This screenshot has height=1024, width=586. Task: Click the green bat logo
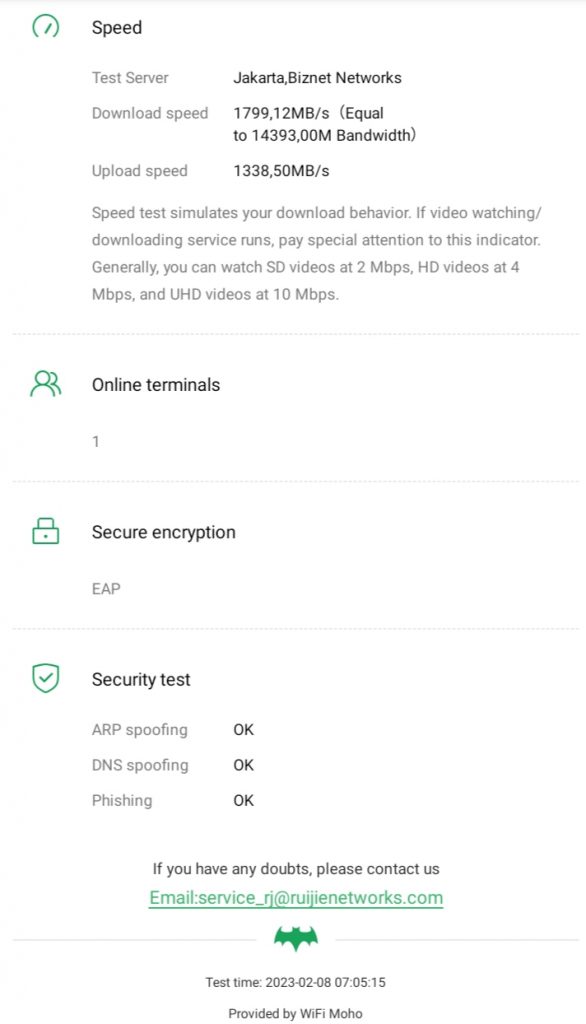296,938
